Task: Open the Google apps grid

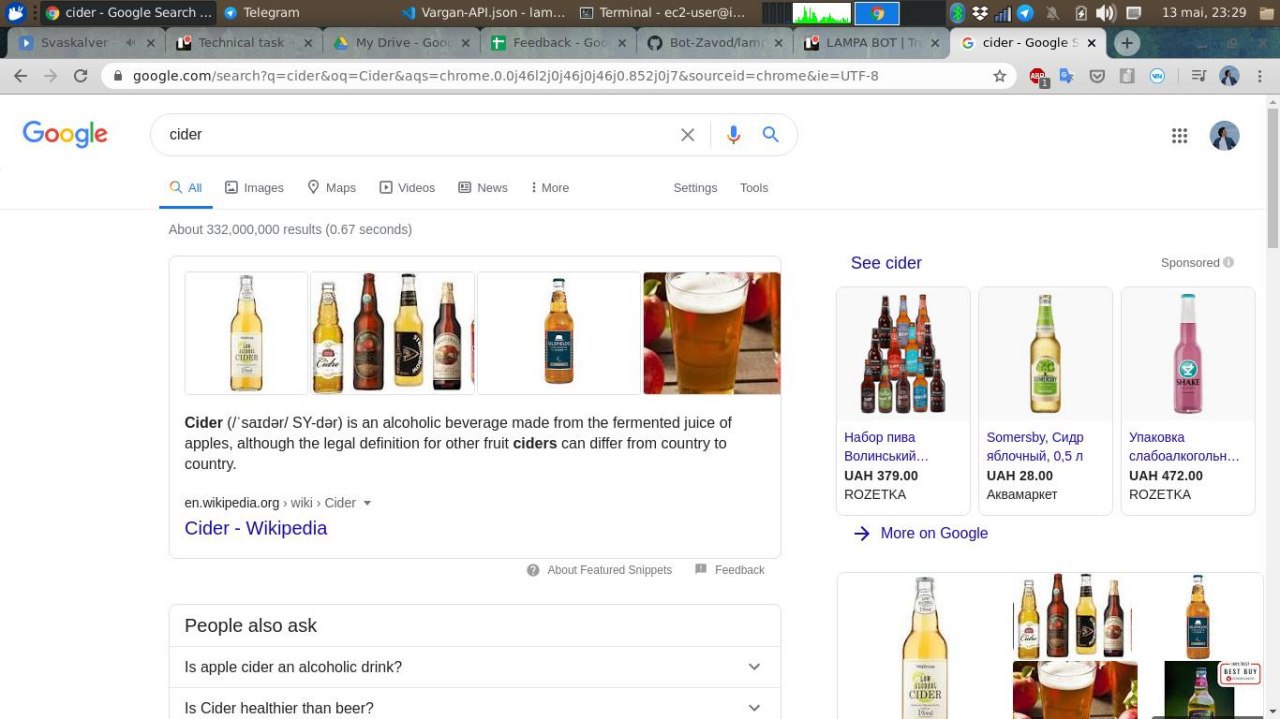Action: click(1179, 136)
